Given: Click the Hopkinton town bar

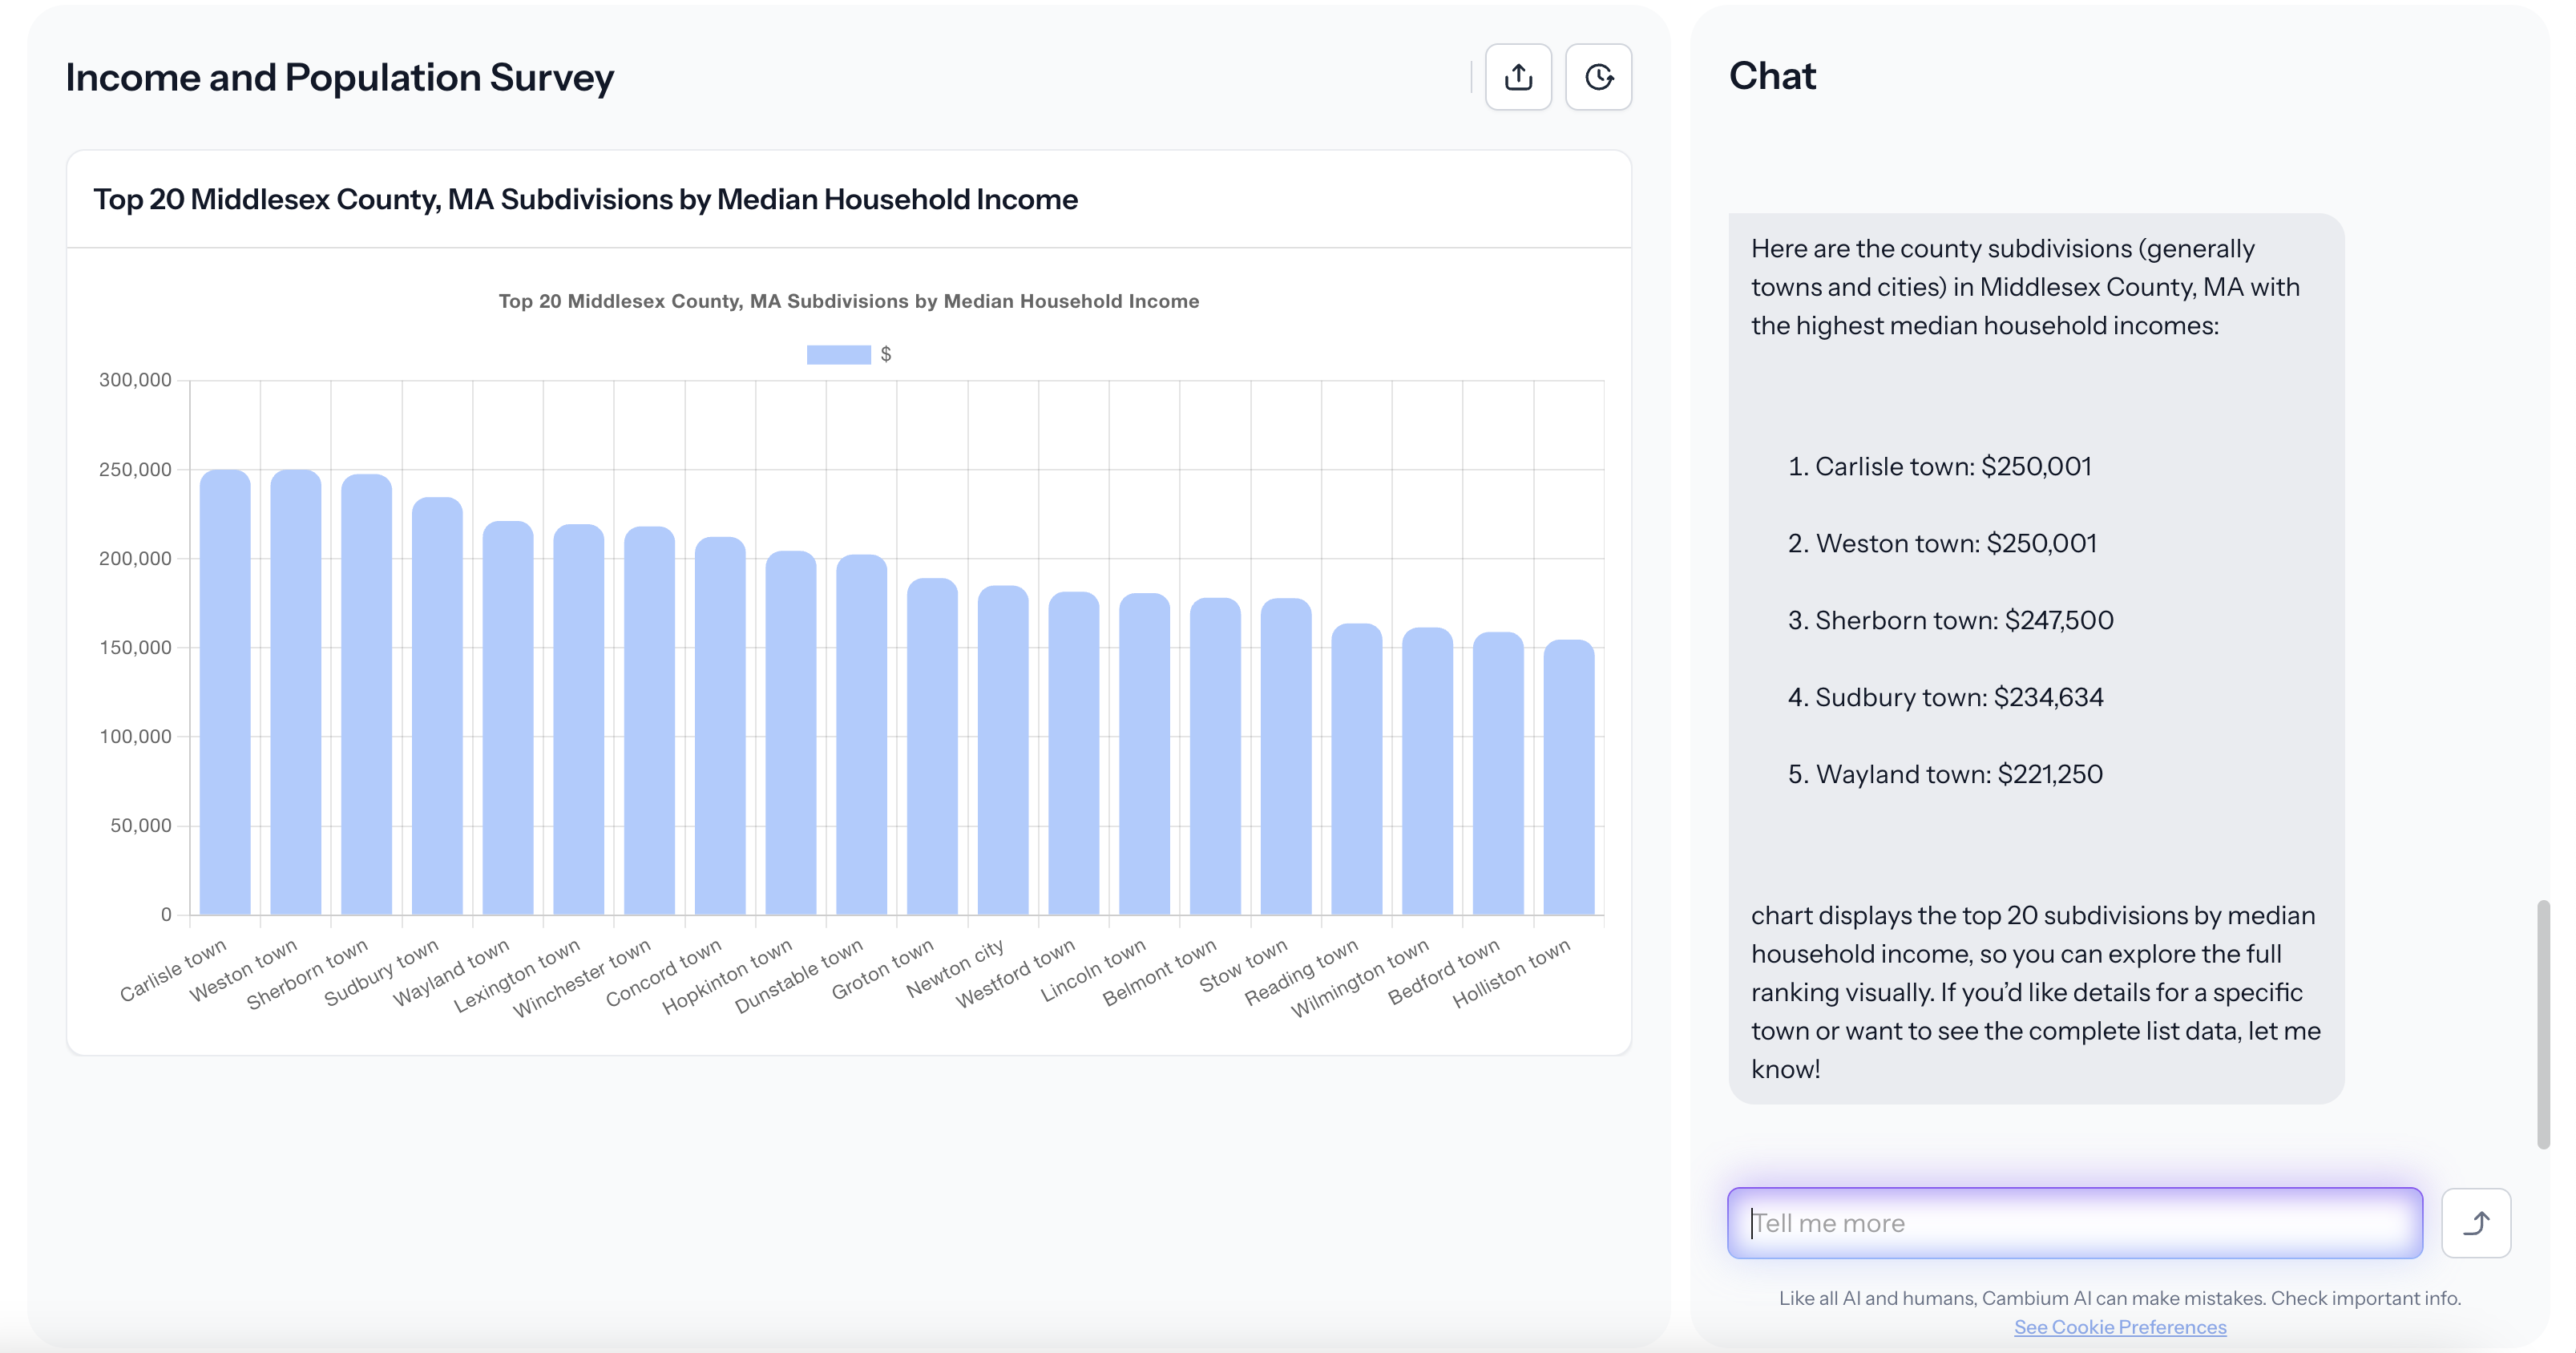Looking at the screenshot, I should tap(791, 733).
